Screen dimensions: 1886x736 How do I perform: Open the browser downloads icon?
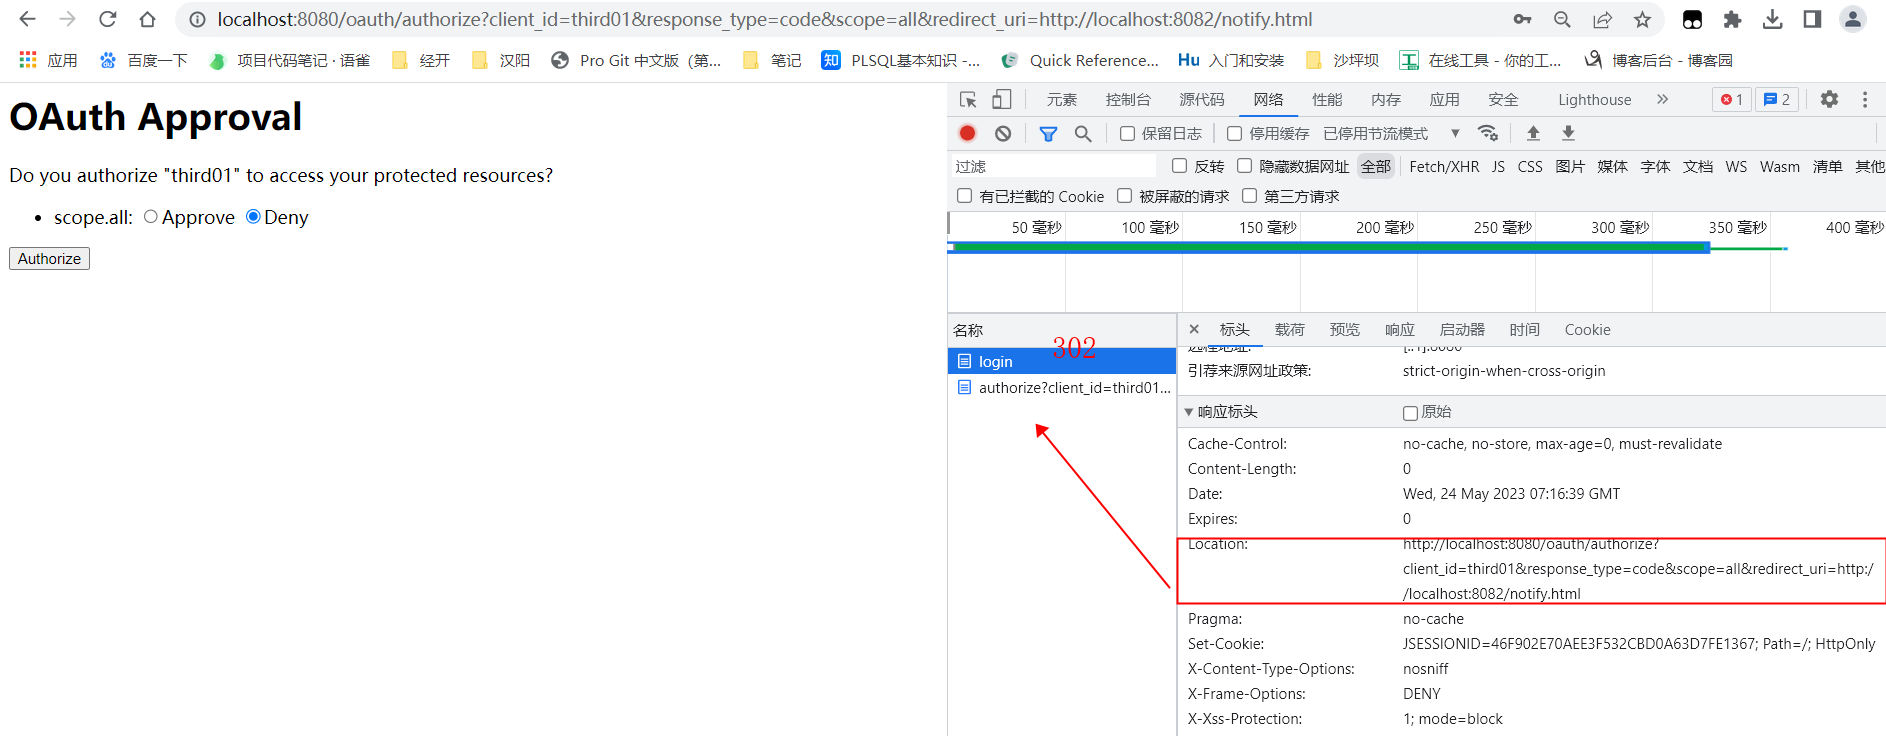pos(1772,19)
